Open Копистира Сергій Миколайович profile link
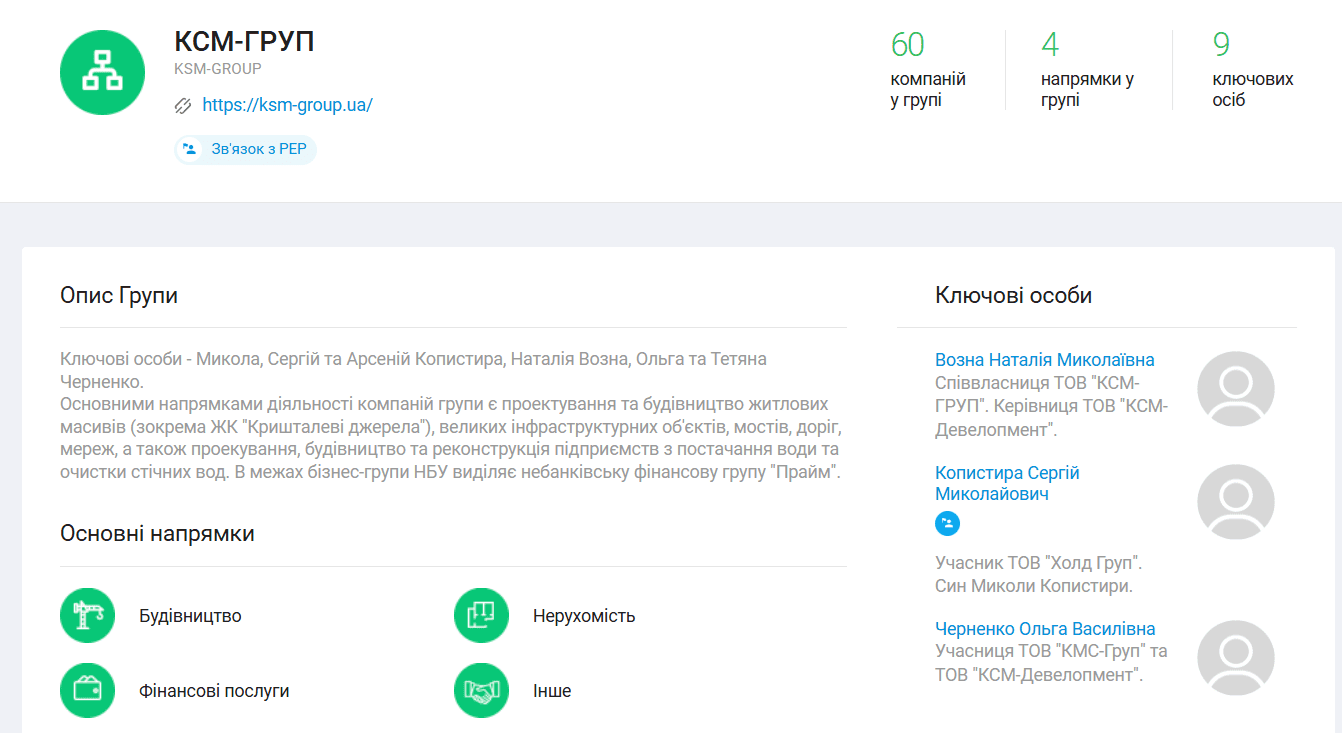Screen dimensions: 1342x733 [x=1007, y=483]
